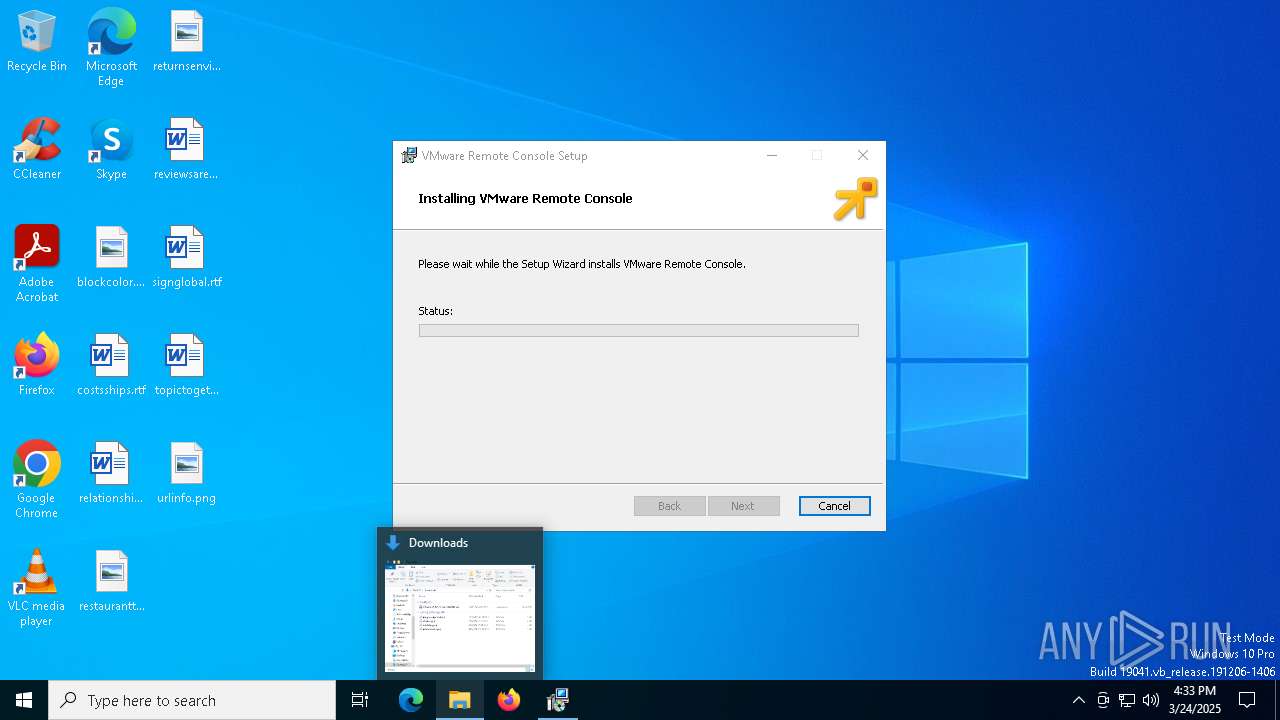Open Edge from the taskbar
This screenshot has height=720, width=1280.
point(411,700)
